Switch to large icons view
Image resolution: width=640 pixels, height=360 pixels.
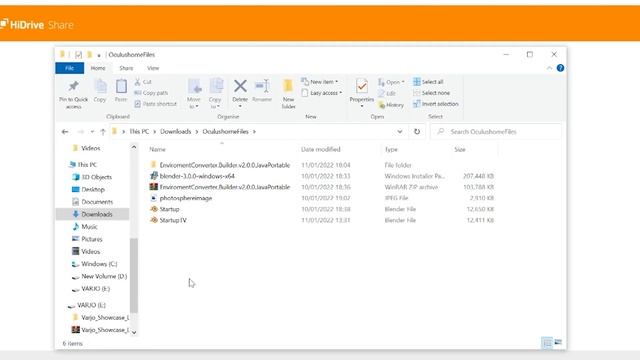[x=558, y=342]
